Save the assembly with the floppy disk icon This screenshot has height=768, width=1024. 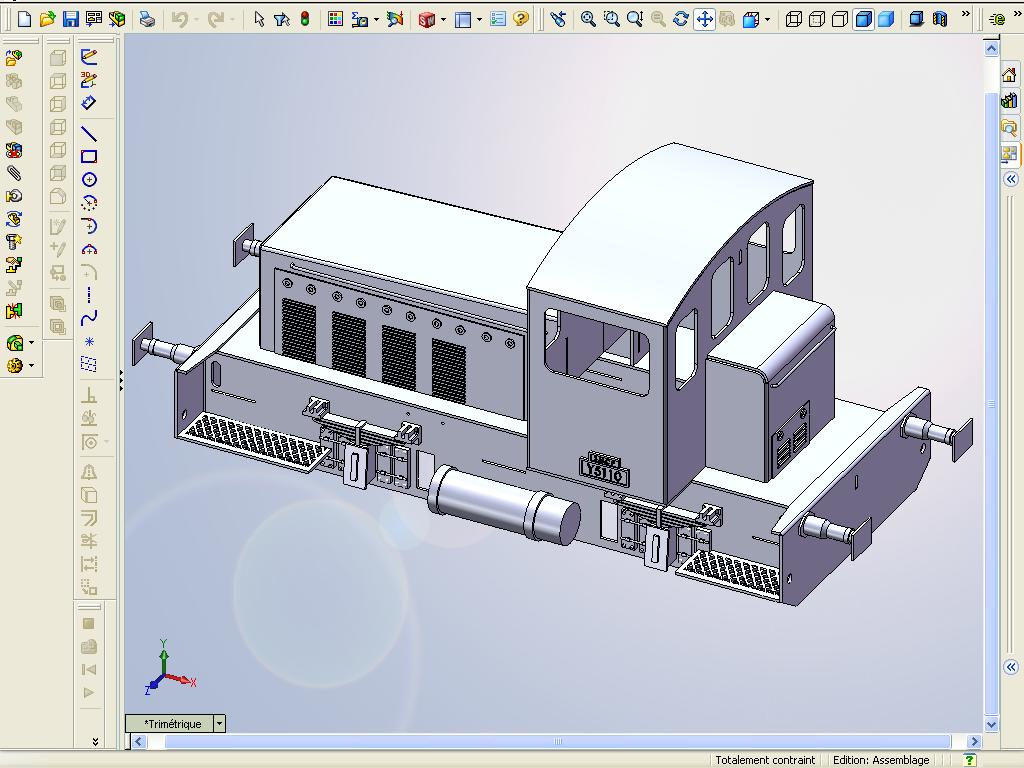tap(71, 19)
